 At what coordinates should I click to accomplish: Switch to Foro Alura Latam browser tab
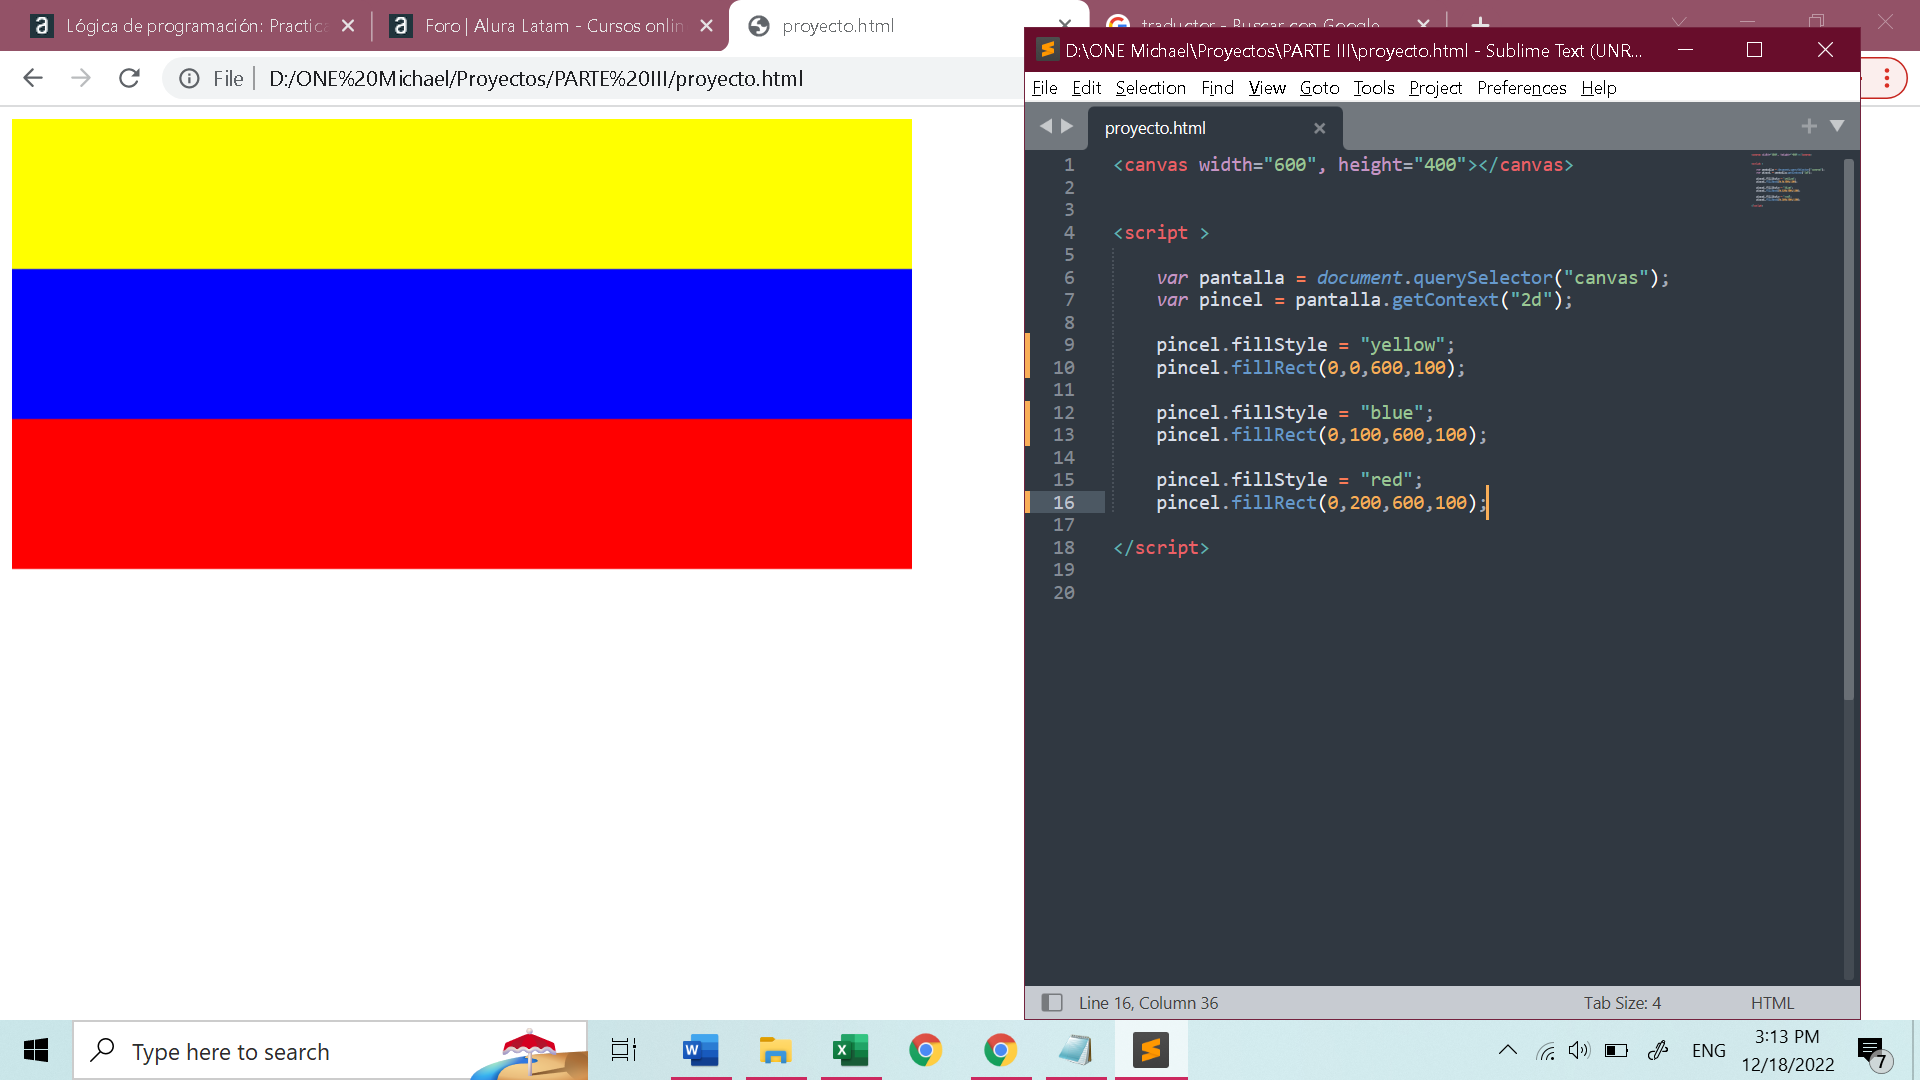click(x=550, y=26)
